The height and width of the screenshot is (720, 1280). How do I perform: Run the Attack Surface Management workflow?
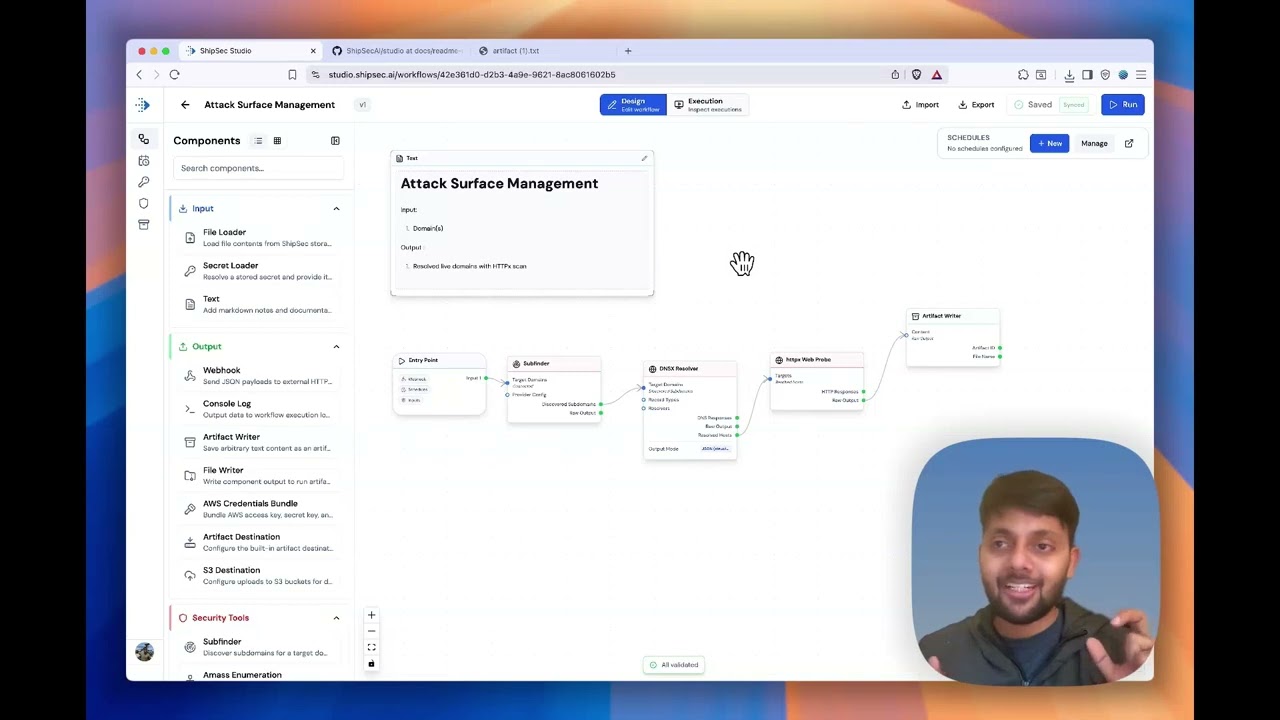click(x=1122, y=104)
